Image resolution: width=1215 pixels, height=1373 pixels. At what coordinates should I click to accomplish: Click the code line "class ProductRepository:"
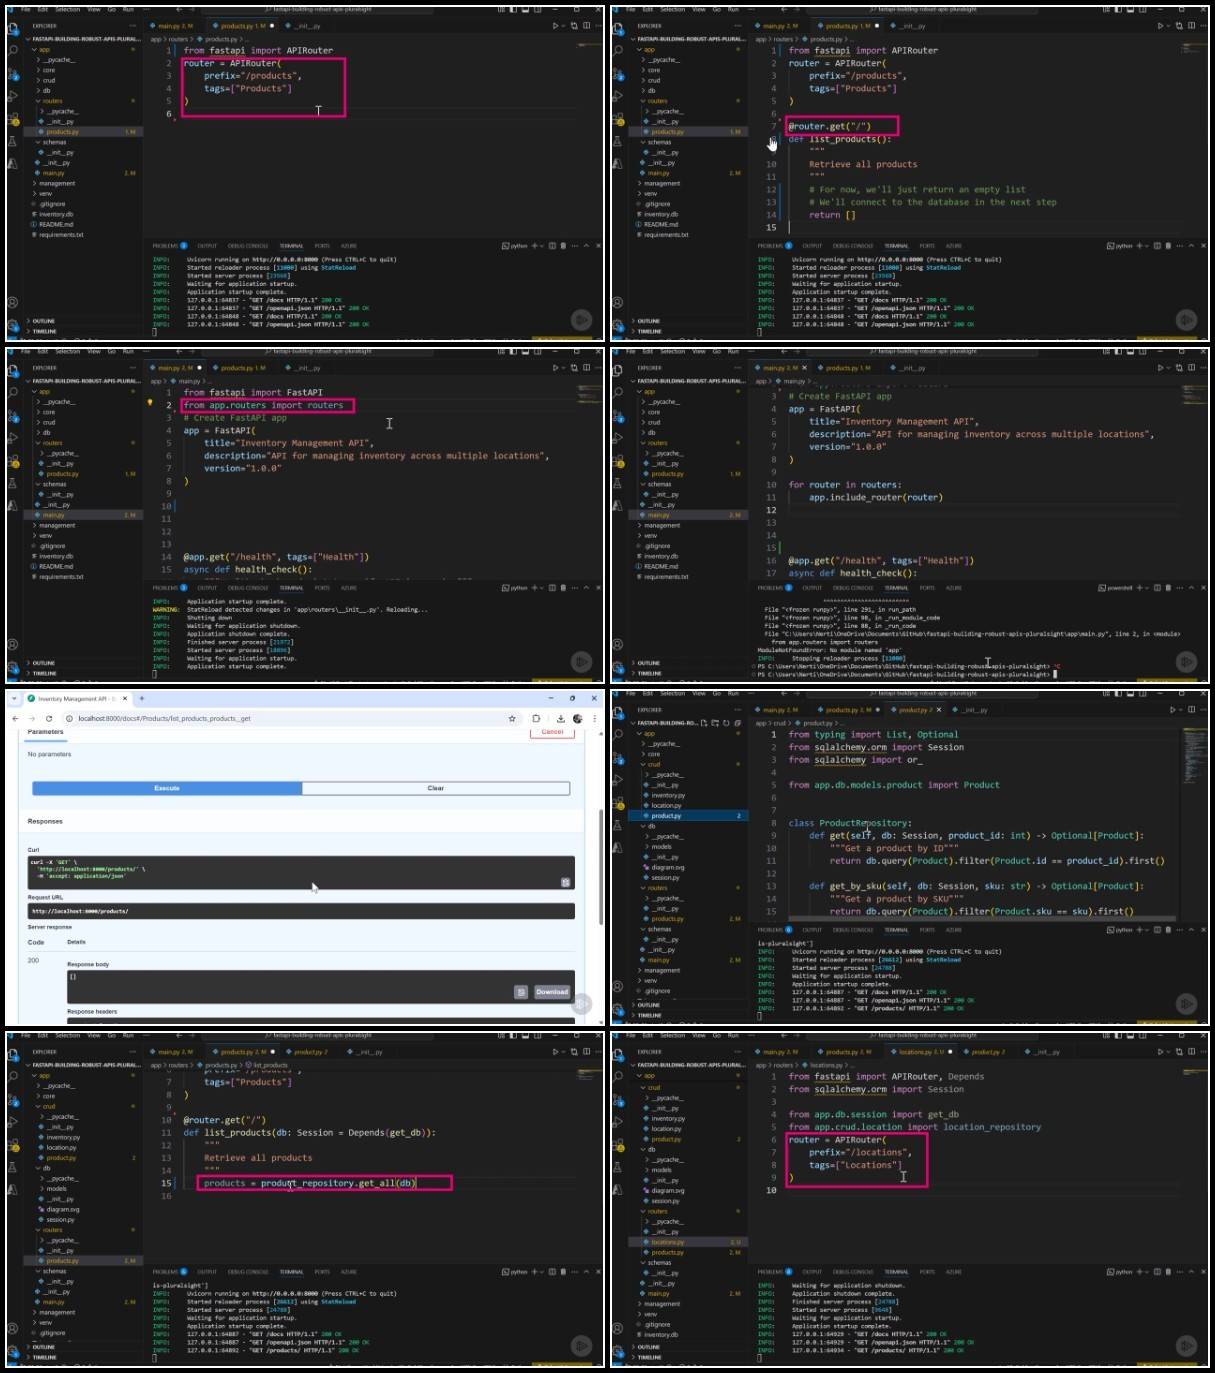click(x=850, y=823)
